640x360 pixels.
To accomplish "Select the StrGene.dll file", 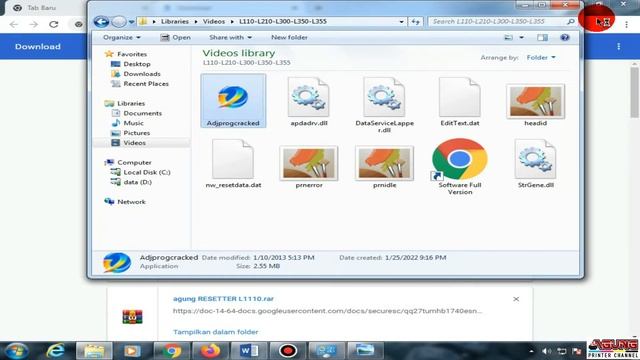I will tap(536, 163).
